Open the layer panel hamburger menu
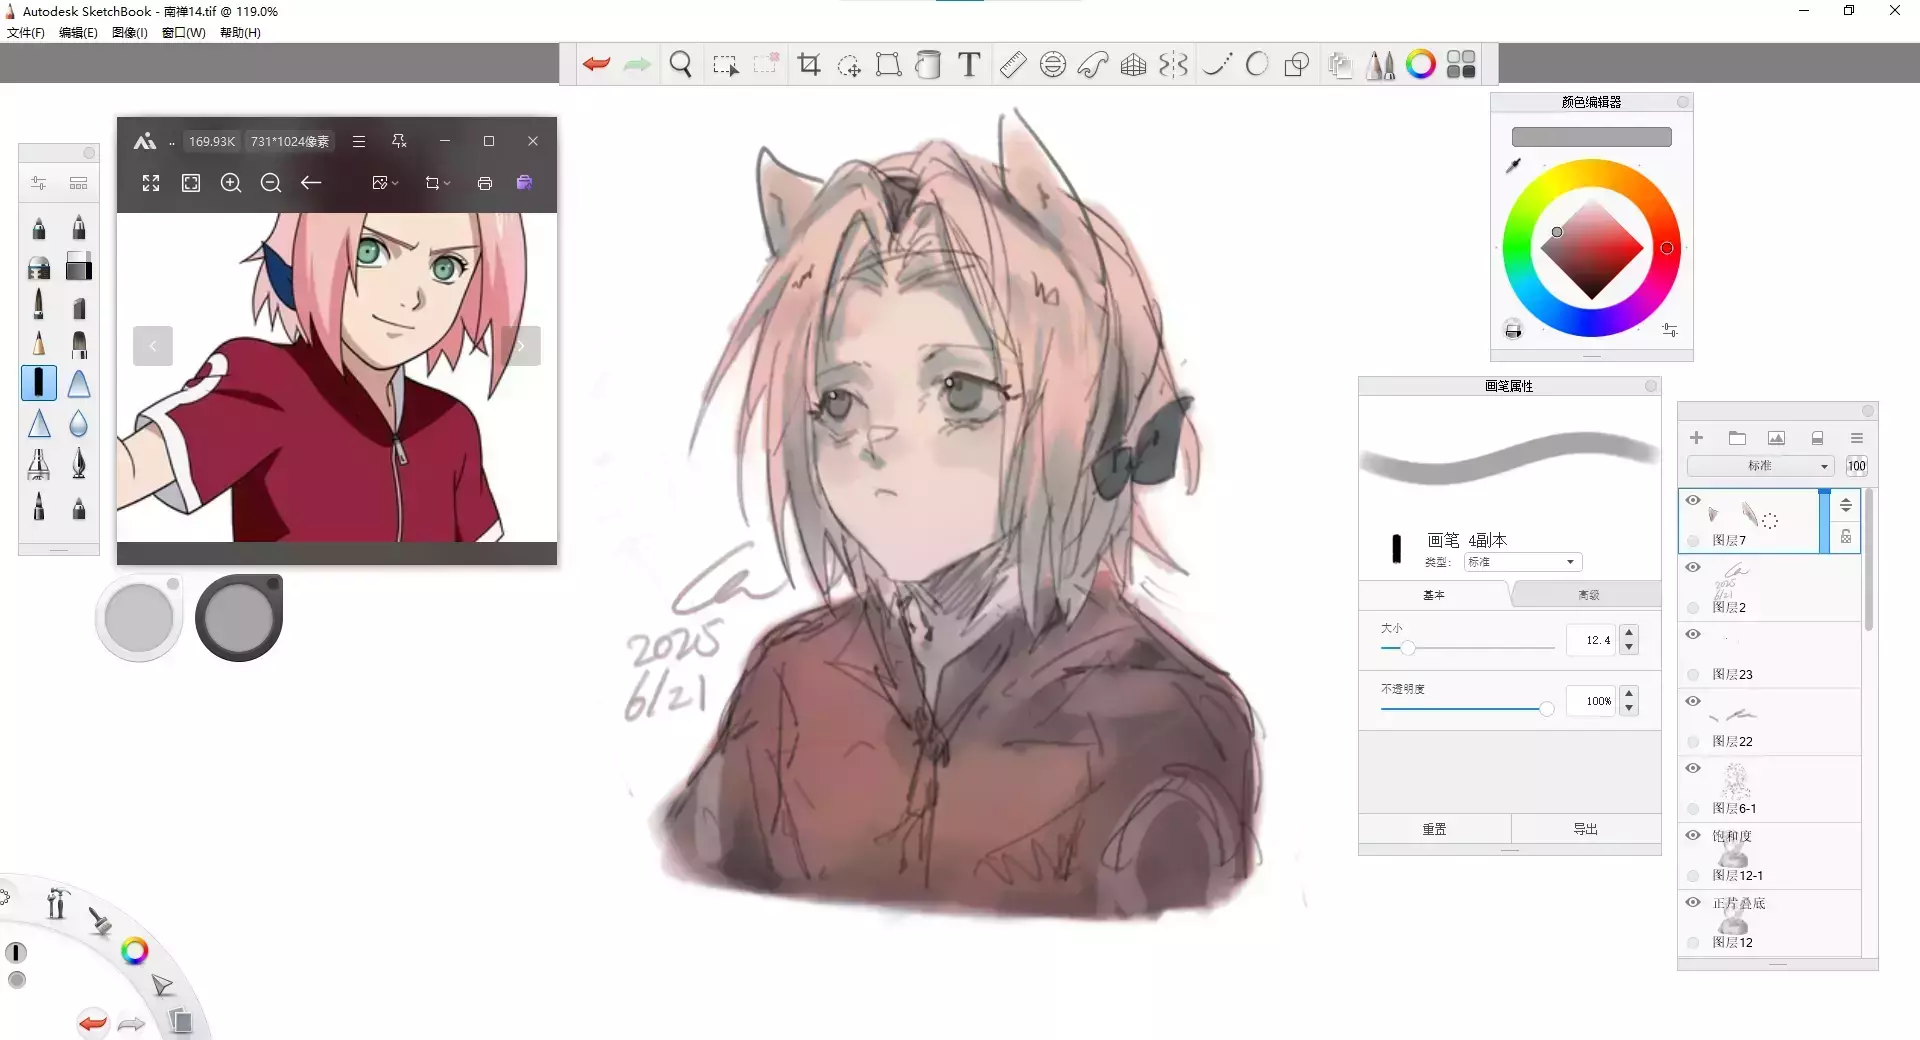This screenshot has height=1040, width=1920. [x=1857, y=438]
